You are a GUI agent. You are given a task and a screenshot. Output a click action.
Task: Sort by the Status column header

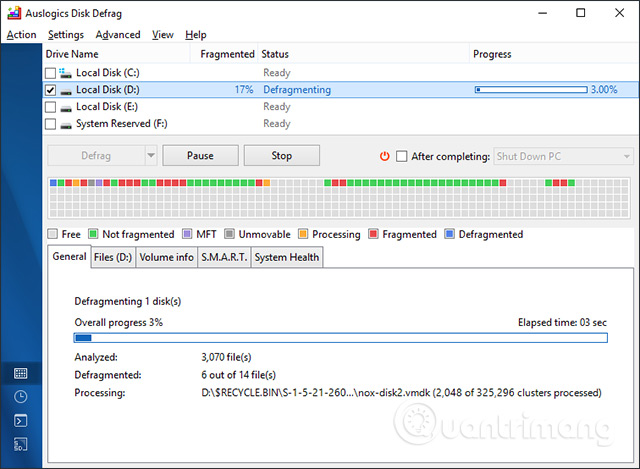click(x=363, y=54)
